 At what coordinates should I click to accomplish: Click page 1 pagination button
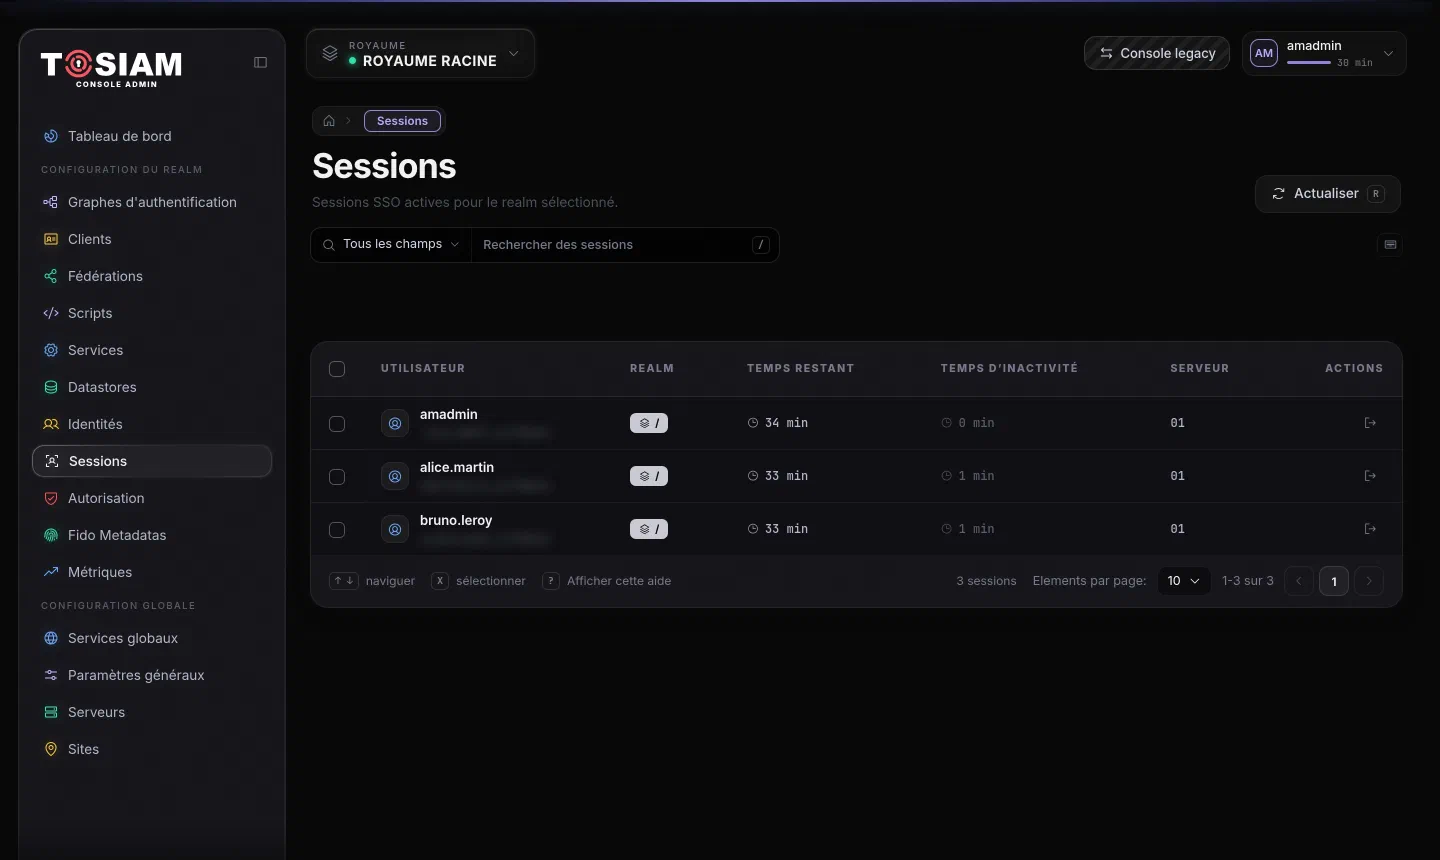(1334, 581)
